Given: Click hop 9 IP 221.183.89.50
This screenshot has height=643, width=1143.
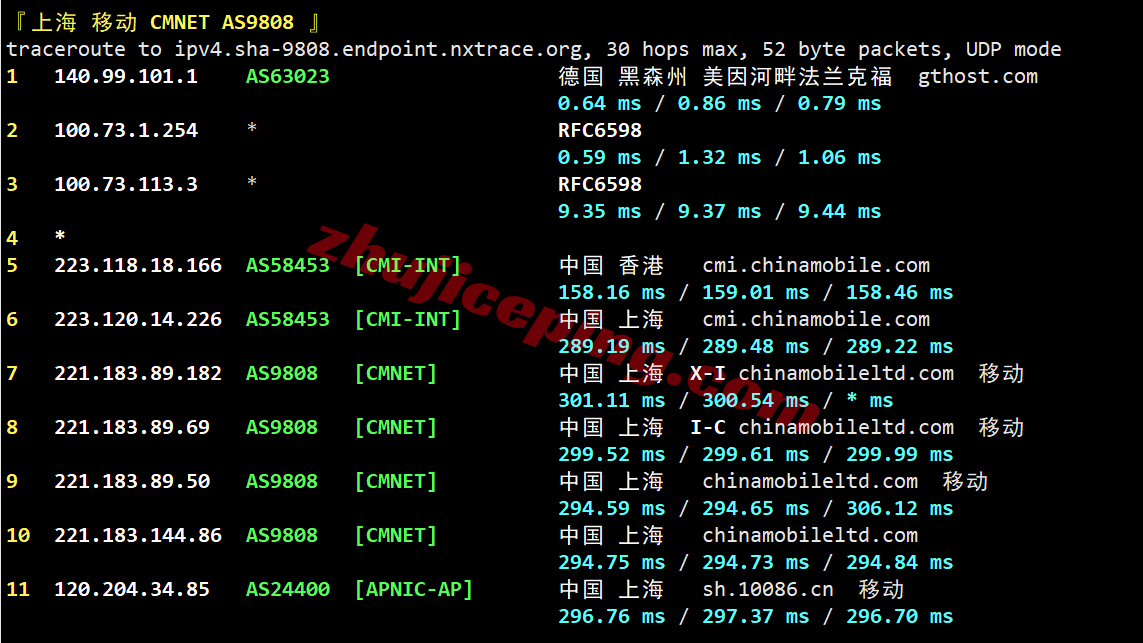Looking at the screenshot, I should tap(132, 481).
